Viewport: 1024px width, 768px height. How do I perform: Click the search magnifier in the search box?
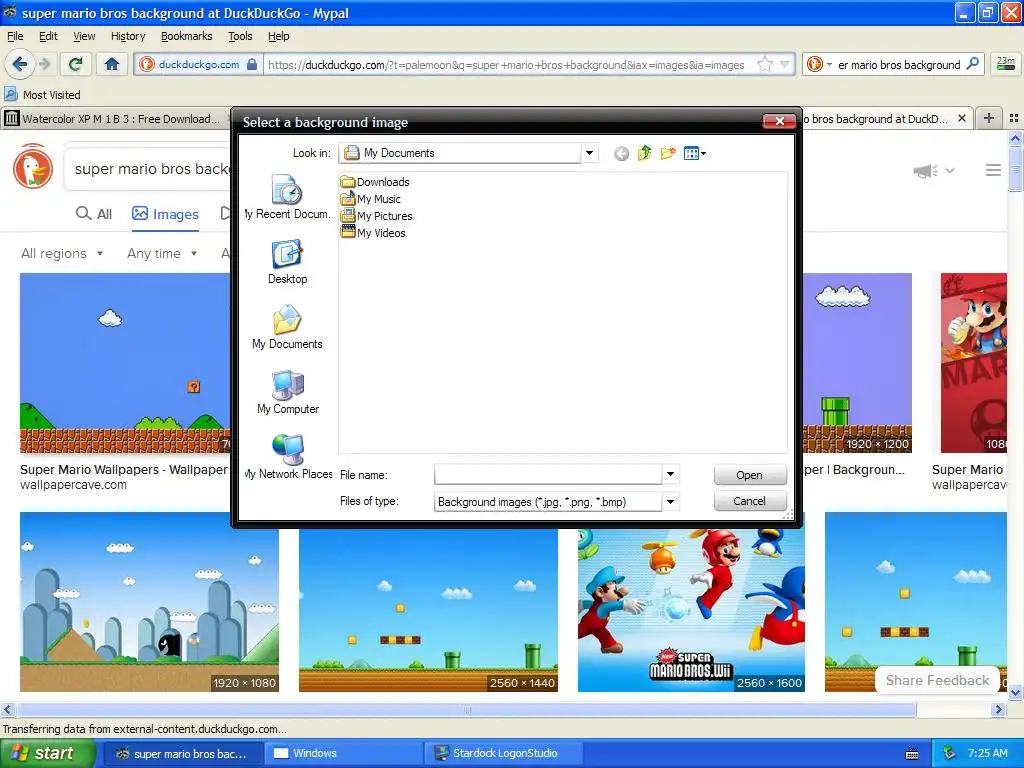(x=972, y=64)
